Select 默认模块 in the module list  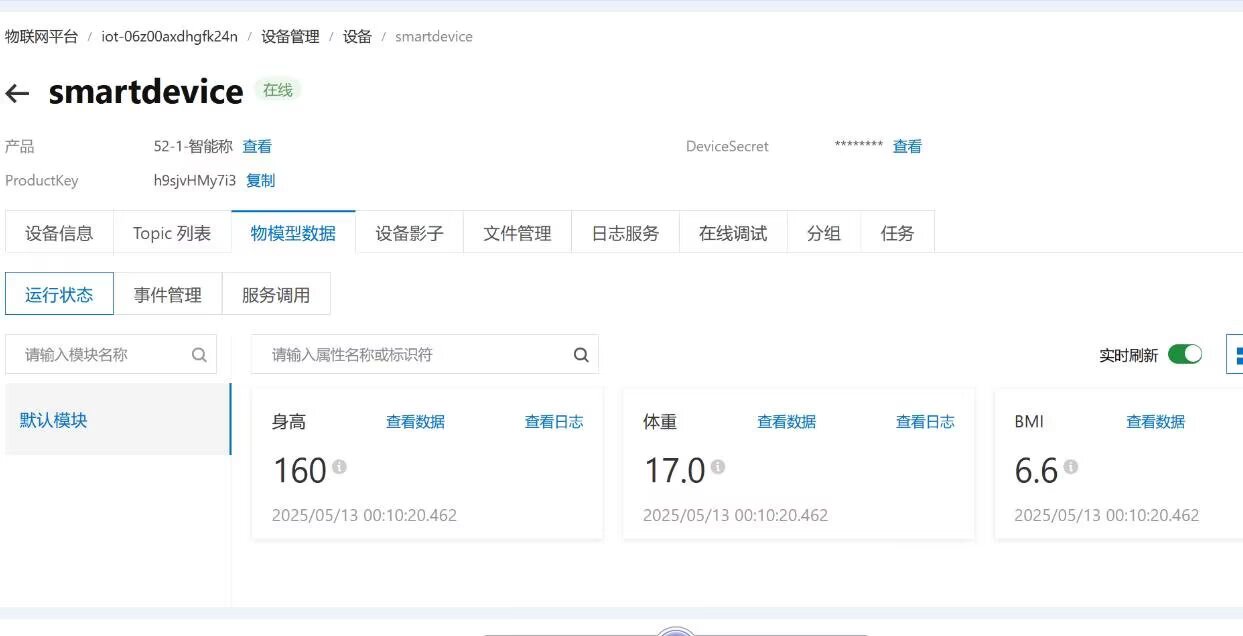pos(117,419)
